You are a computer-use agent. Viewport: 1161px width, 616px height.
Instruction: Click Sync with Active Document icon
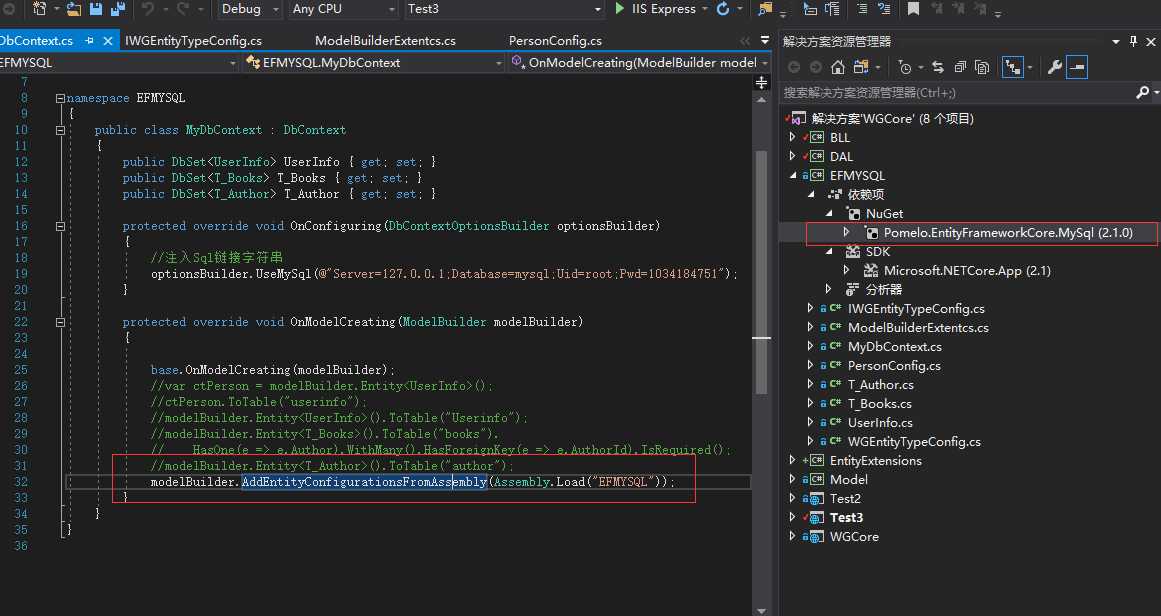click(x=938, y=67)
